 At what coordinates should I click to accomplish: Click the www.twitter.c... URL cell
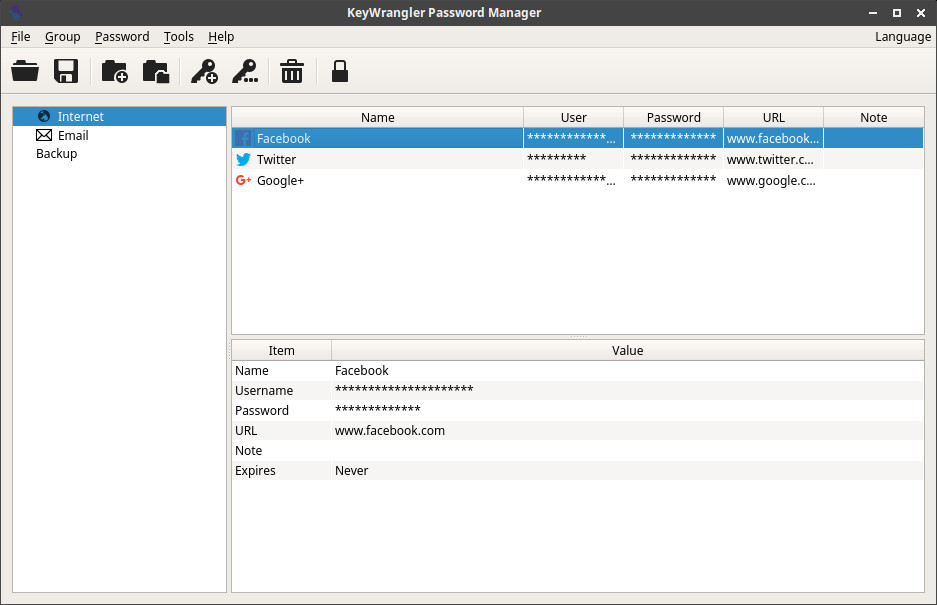pos(773,160)
